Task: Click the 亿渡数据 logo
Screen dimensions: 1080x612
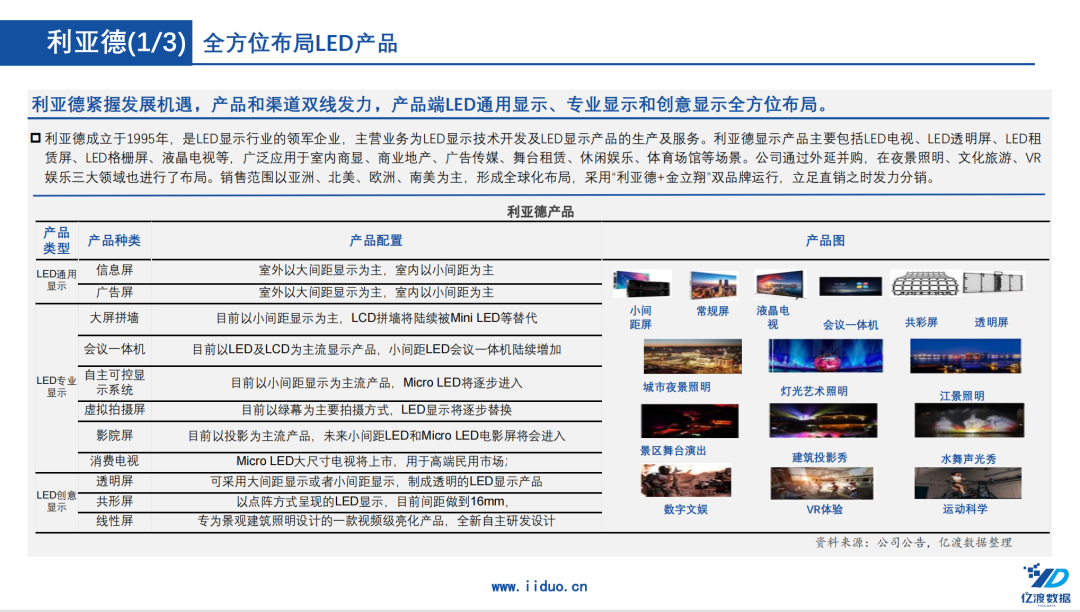Action: (x=1046, y=584)
